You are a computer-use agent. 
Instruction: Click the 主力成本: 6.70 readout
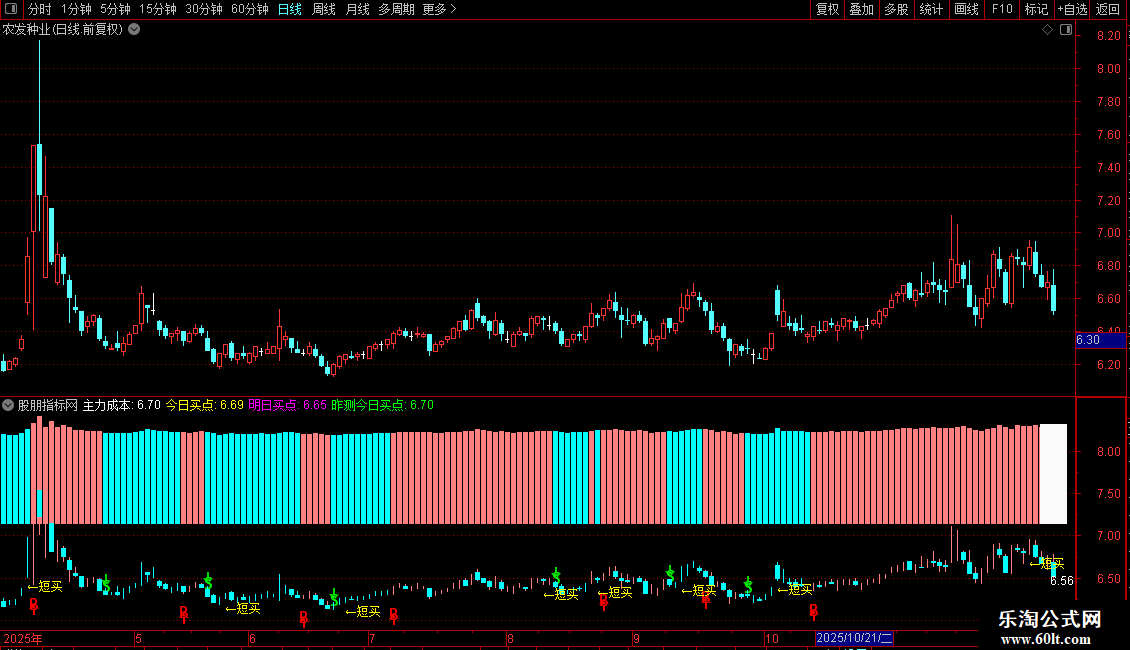pyautogui.click(x=122, y=405)
